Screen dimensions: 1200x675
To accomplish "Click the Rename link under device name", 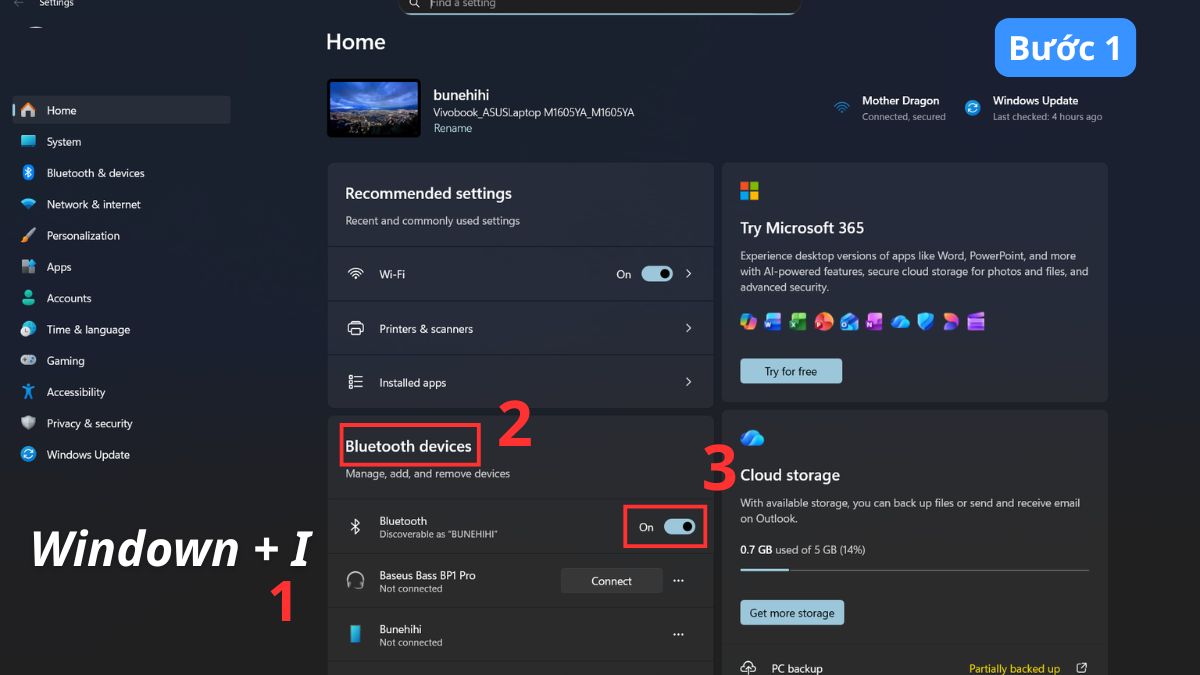I will pos(452,128).
